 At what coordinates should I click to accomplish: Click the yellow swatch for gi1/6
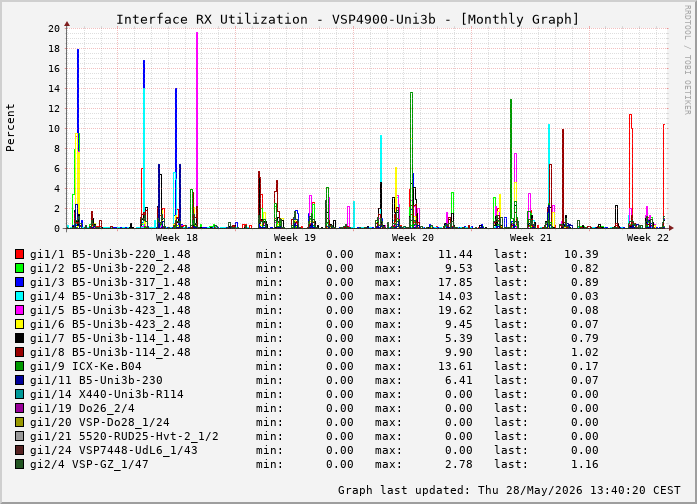19,324
